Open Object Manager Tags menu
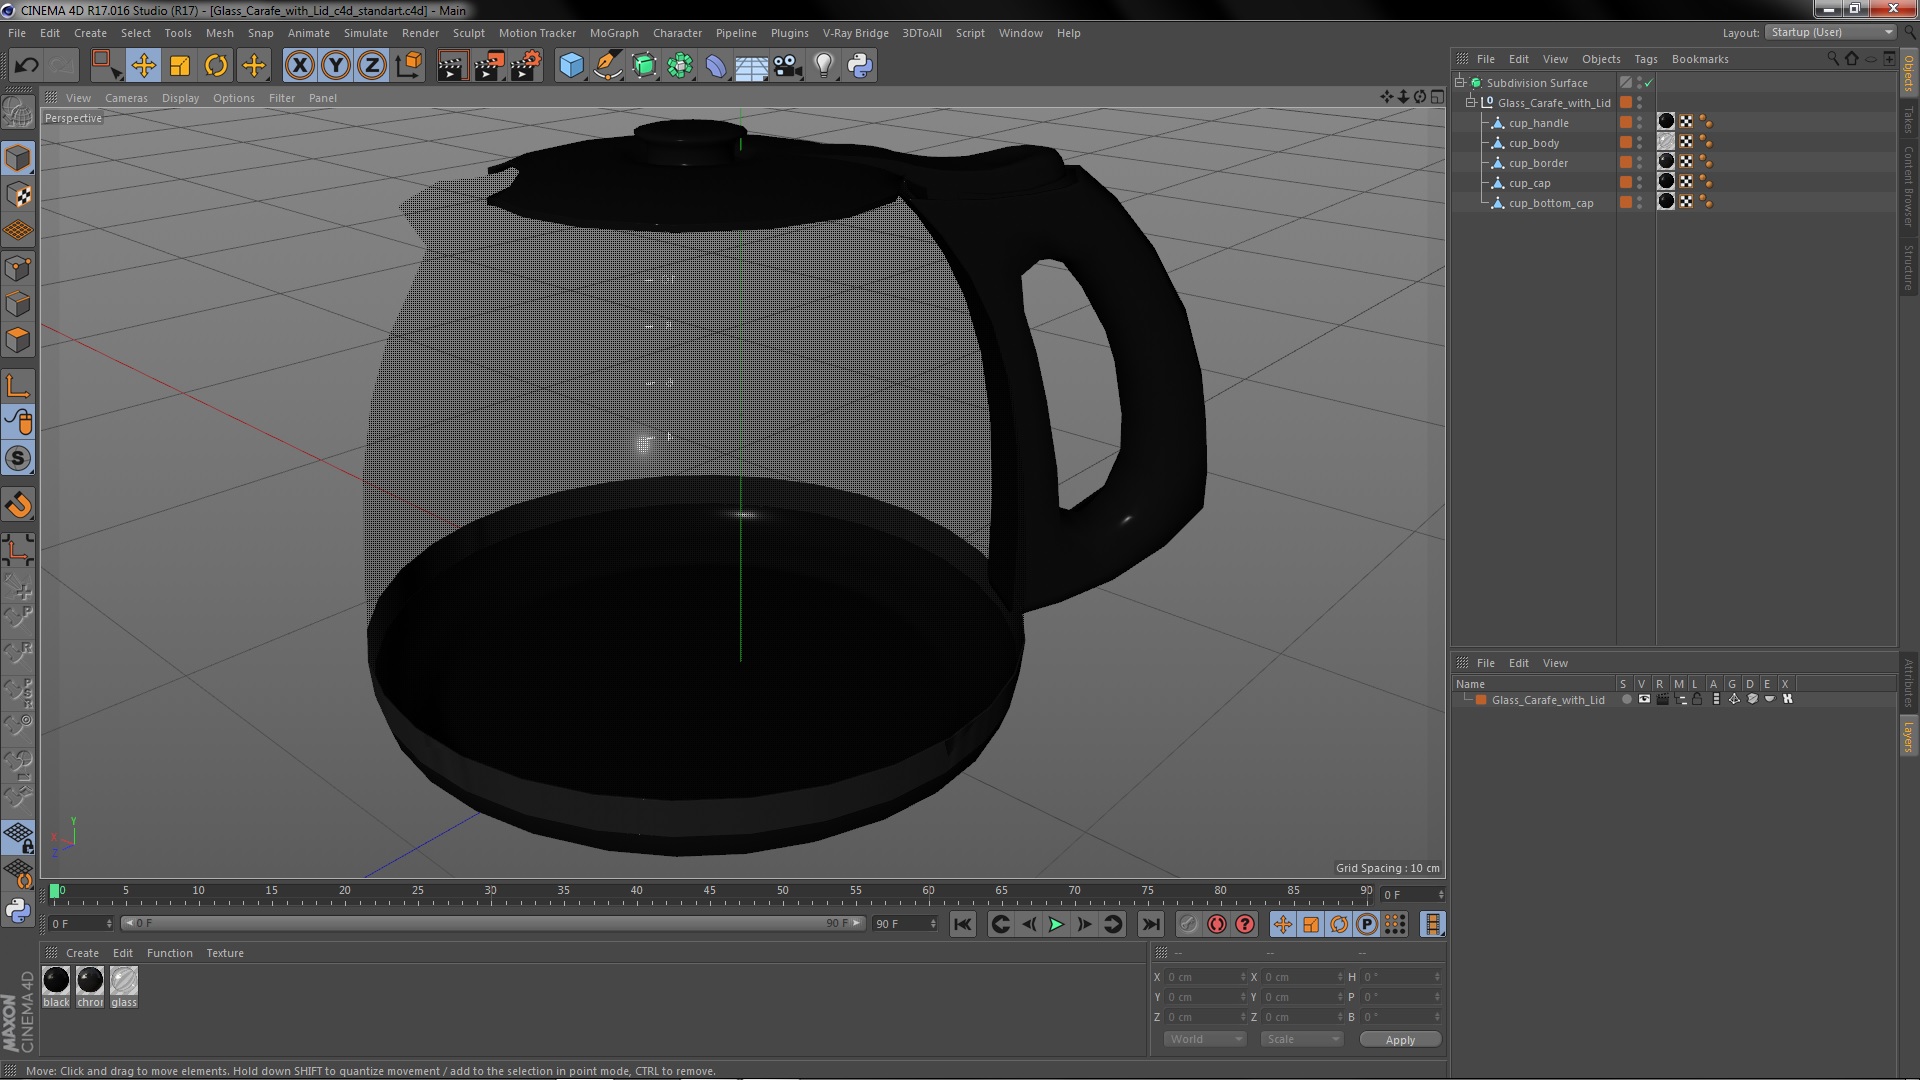1920x1080 pixels. [1646, 59]
